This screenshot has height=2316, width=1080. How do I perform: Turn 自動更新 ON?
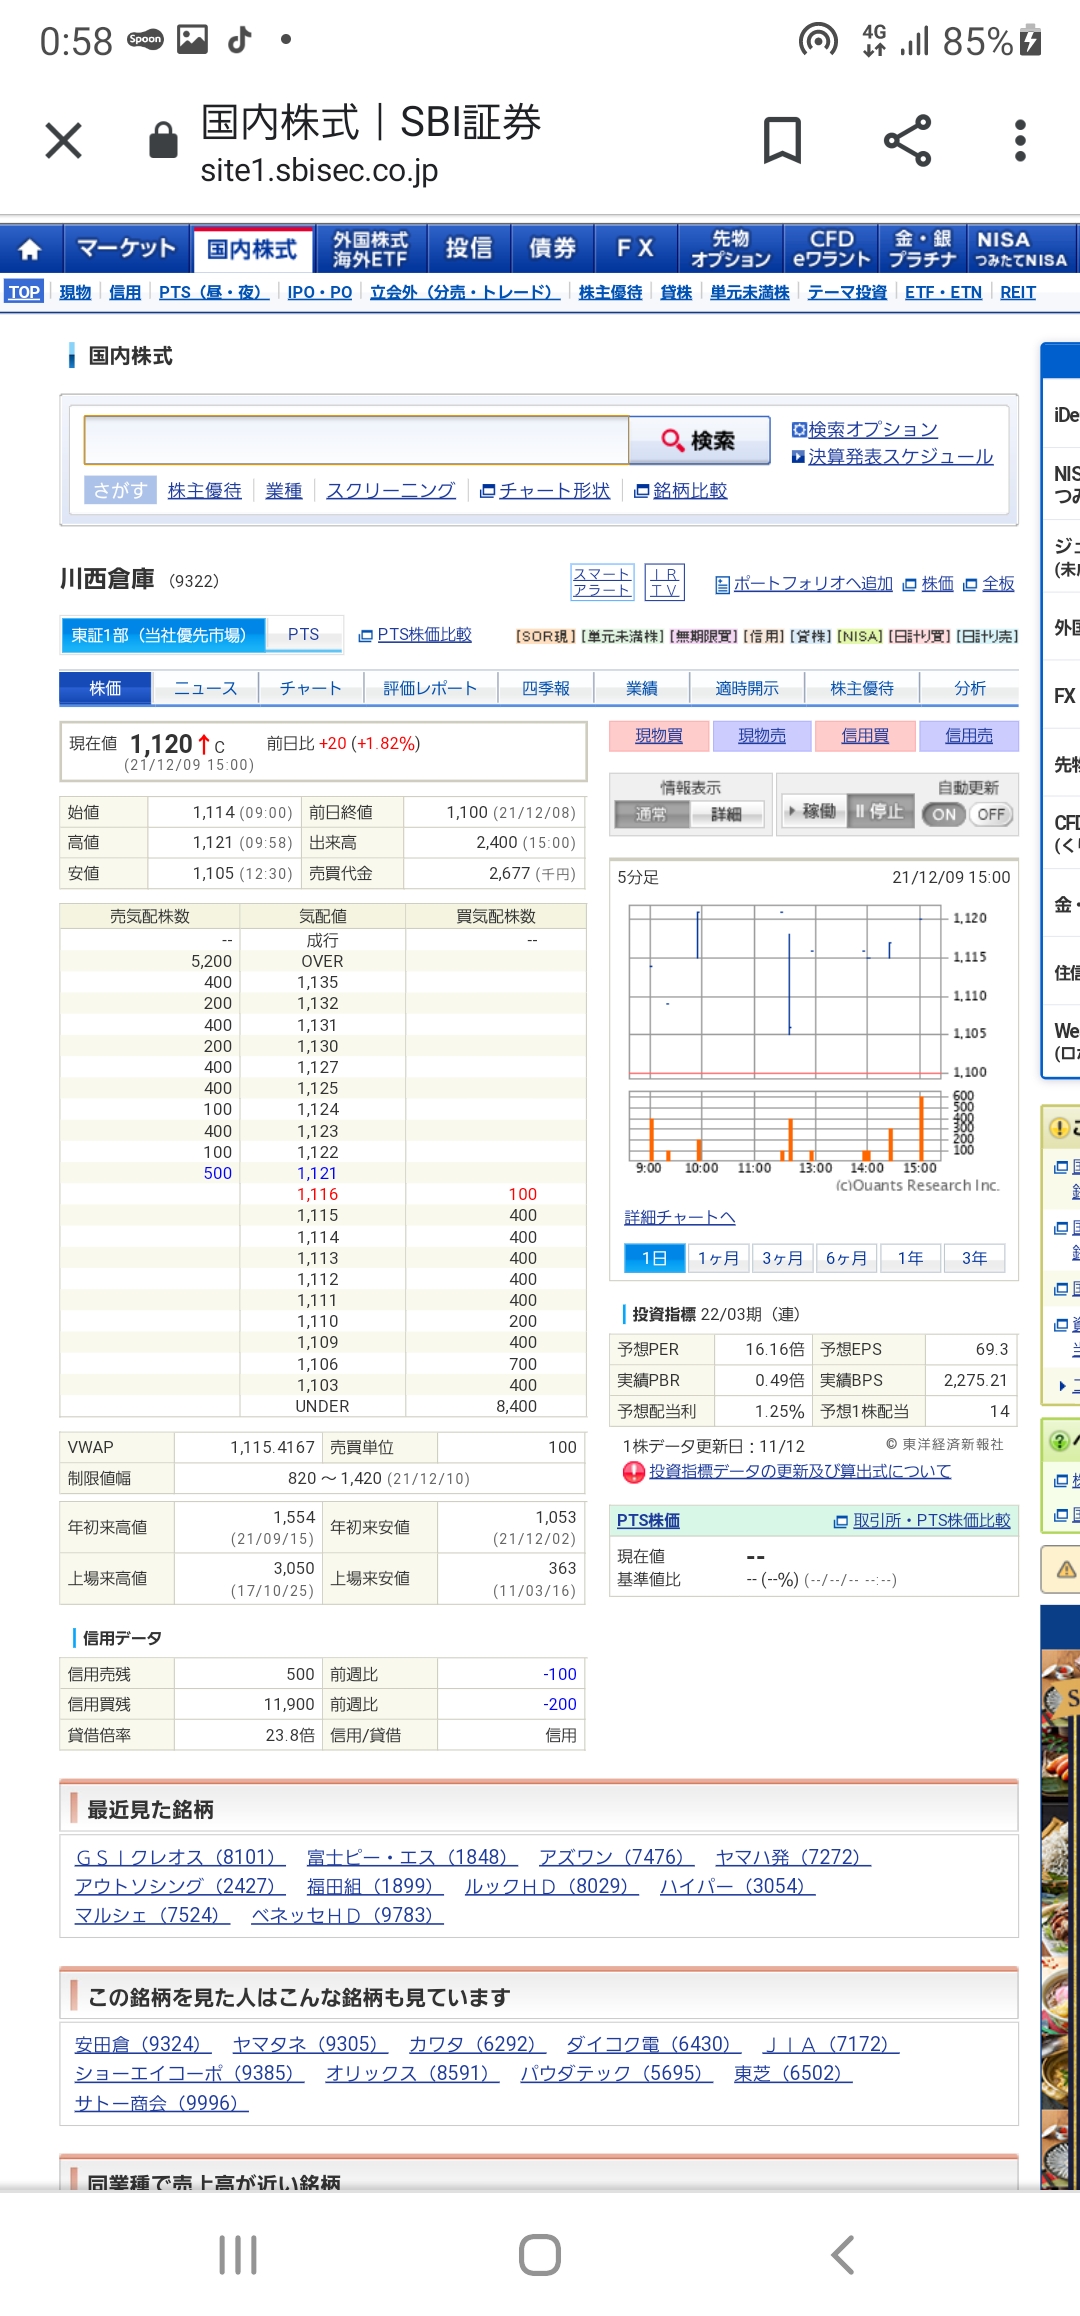pyautogui.click(x=944, y=814)
